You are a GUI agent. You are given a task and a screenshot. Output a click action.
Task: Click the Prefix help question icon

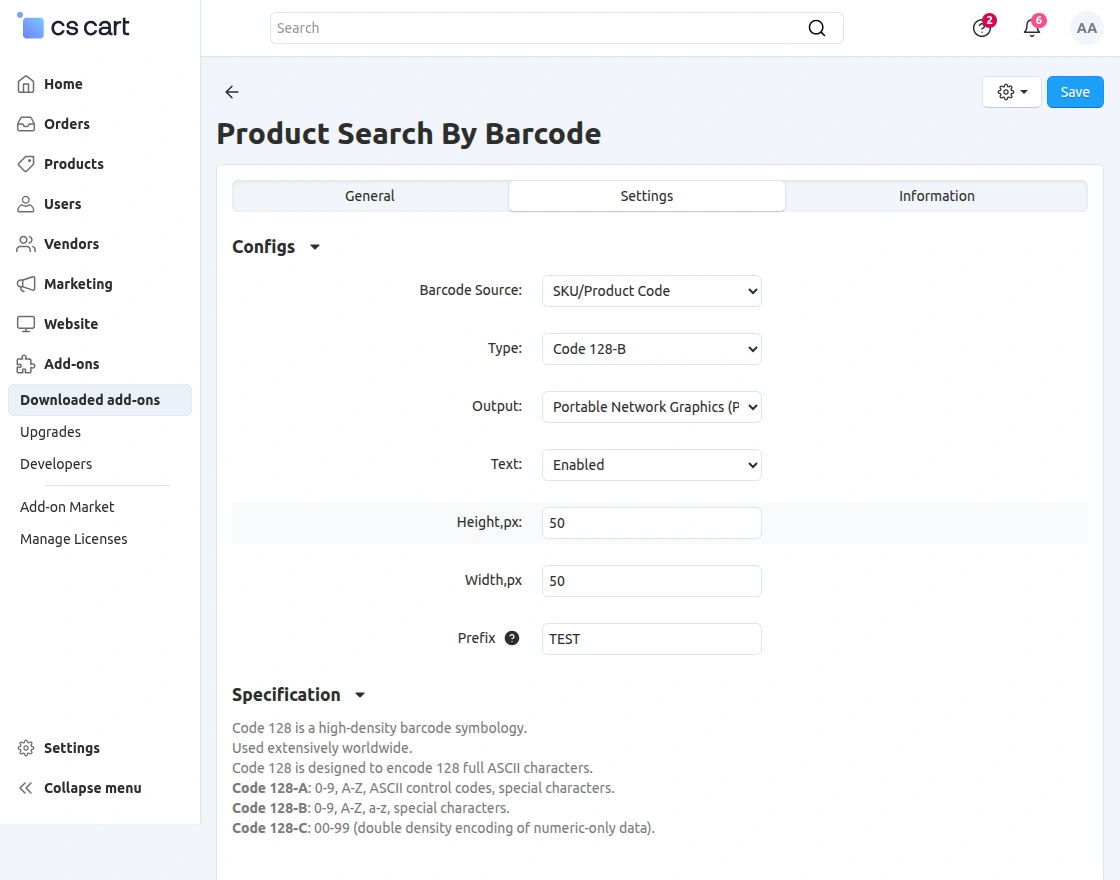(511, 638)
